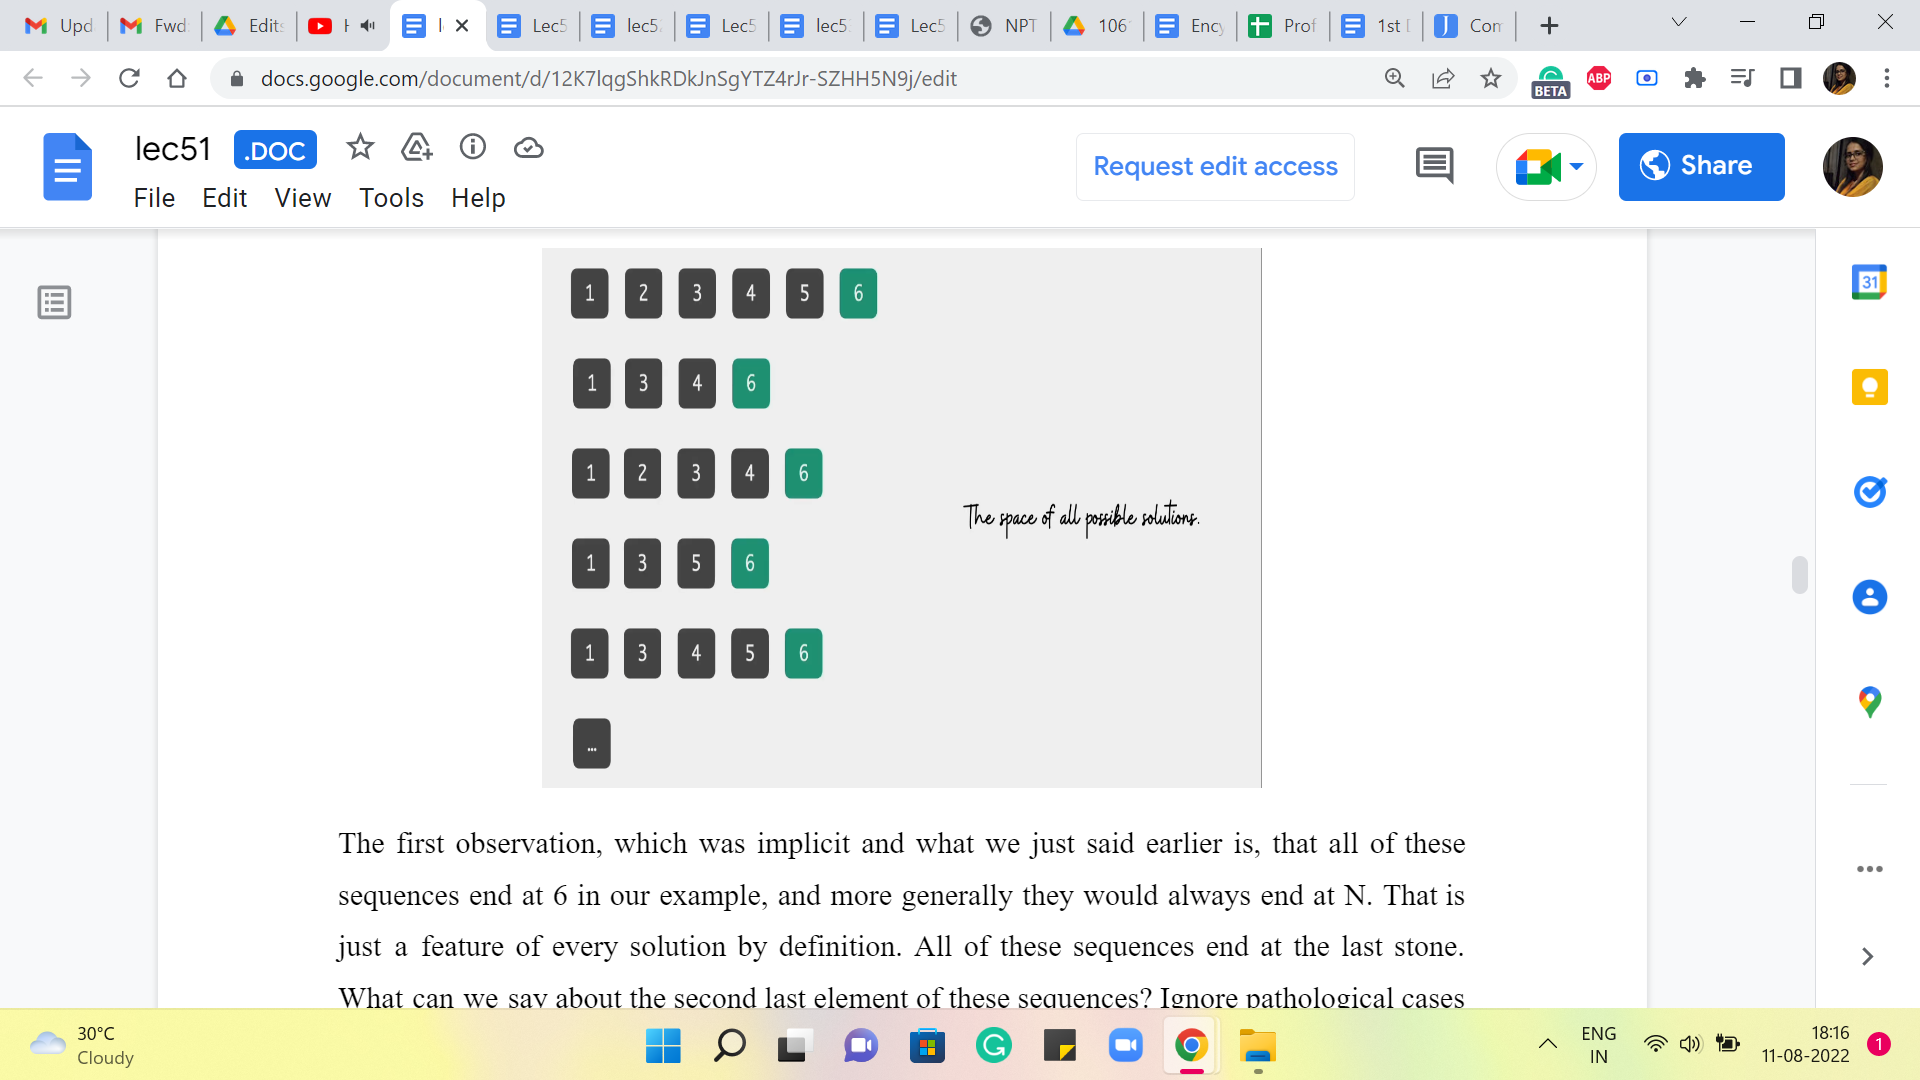Open Google Calendar side panel
This screenshot has height=1080, width=1920.
point(1869,283)
